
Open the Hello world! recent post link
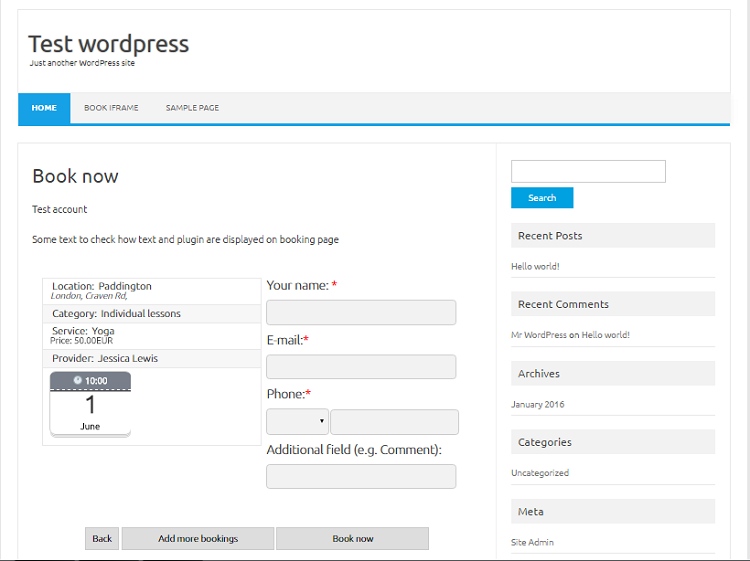[x=535, y=267]
